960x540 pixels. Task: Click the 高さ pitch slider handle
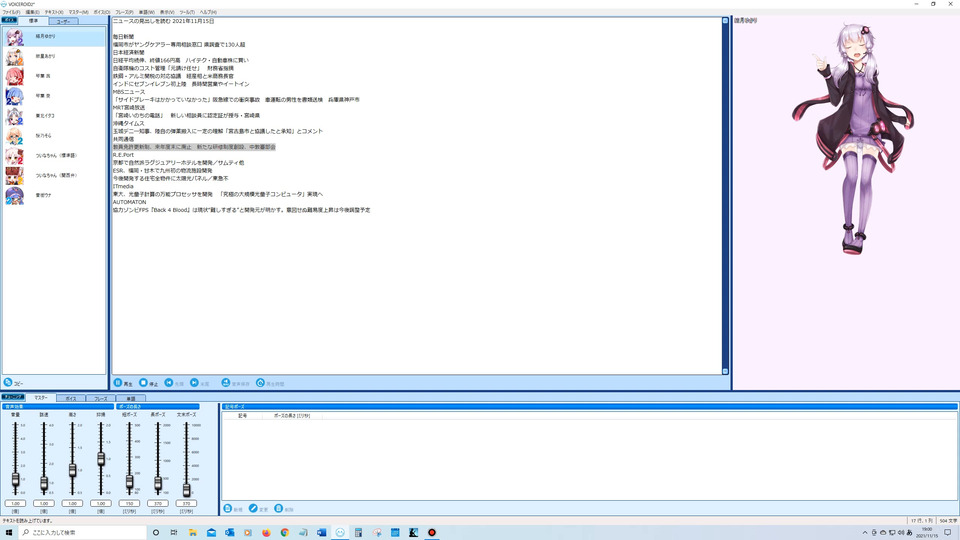point(72,470)
